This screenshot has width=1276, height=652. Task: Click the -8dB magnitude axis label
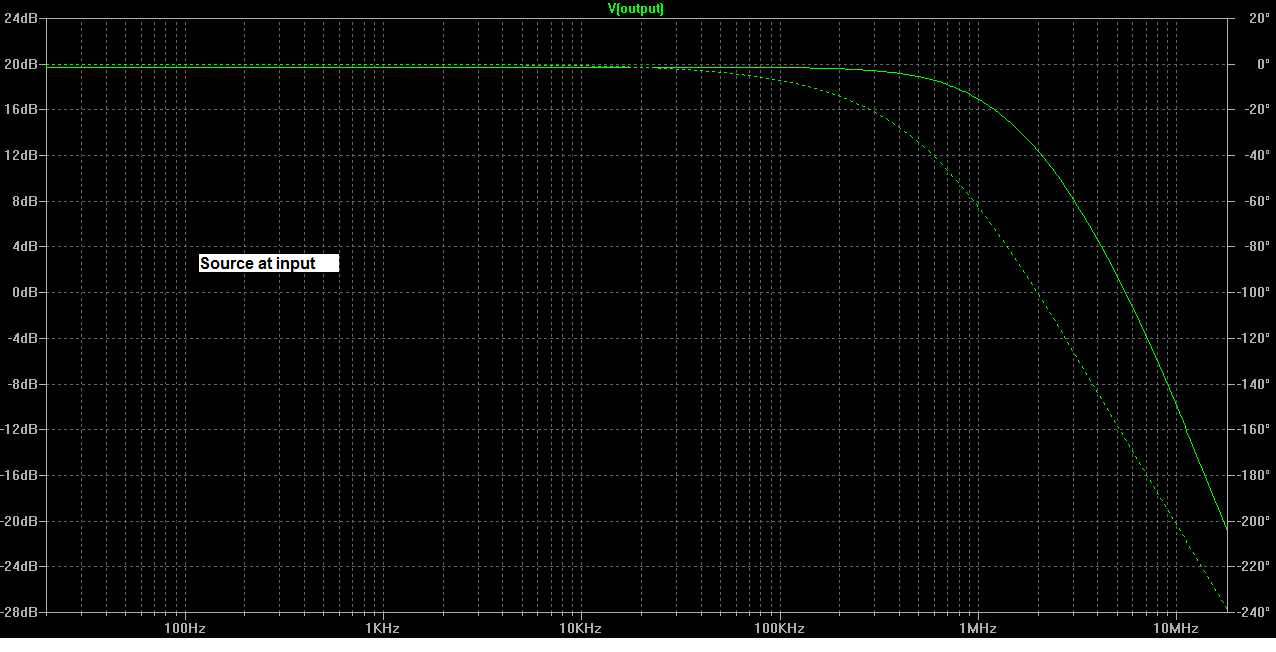click(22, 384)
